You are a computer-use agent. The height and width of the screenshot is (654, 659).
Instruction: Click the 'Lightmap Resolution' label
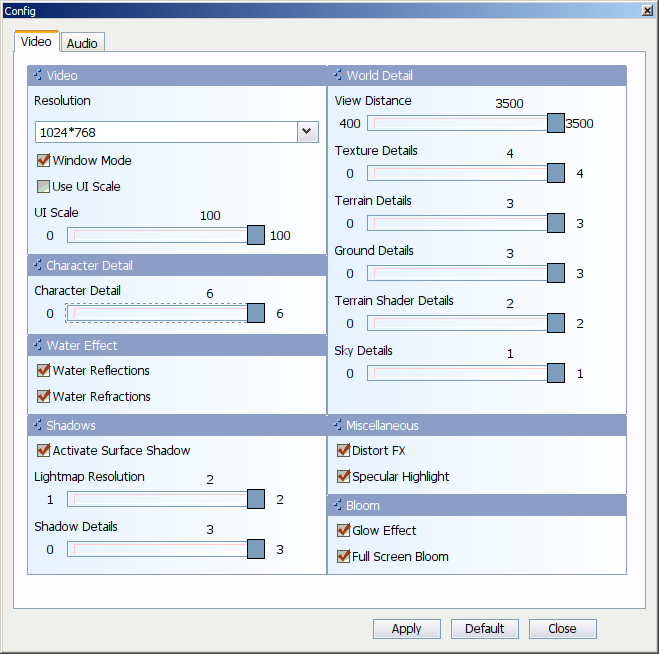tap(89, 477)
